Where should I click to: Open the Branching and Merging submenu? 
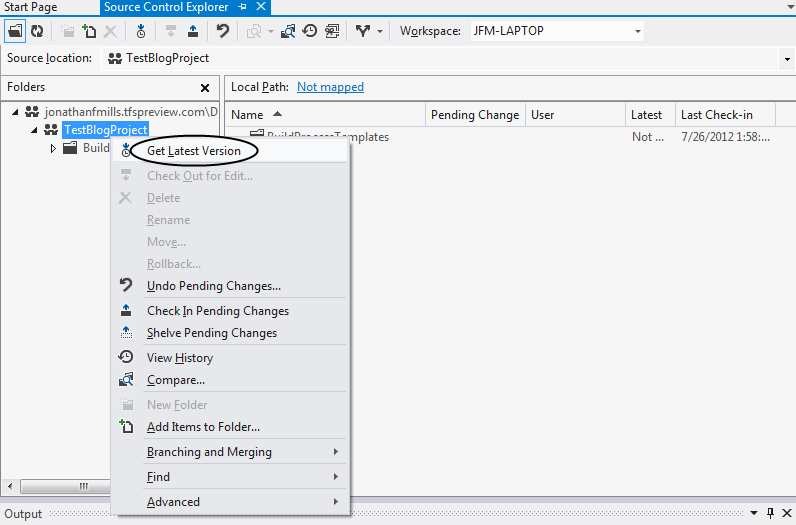coord(231,452)
